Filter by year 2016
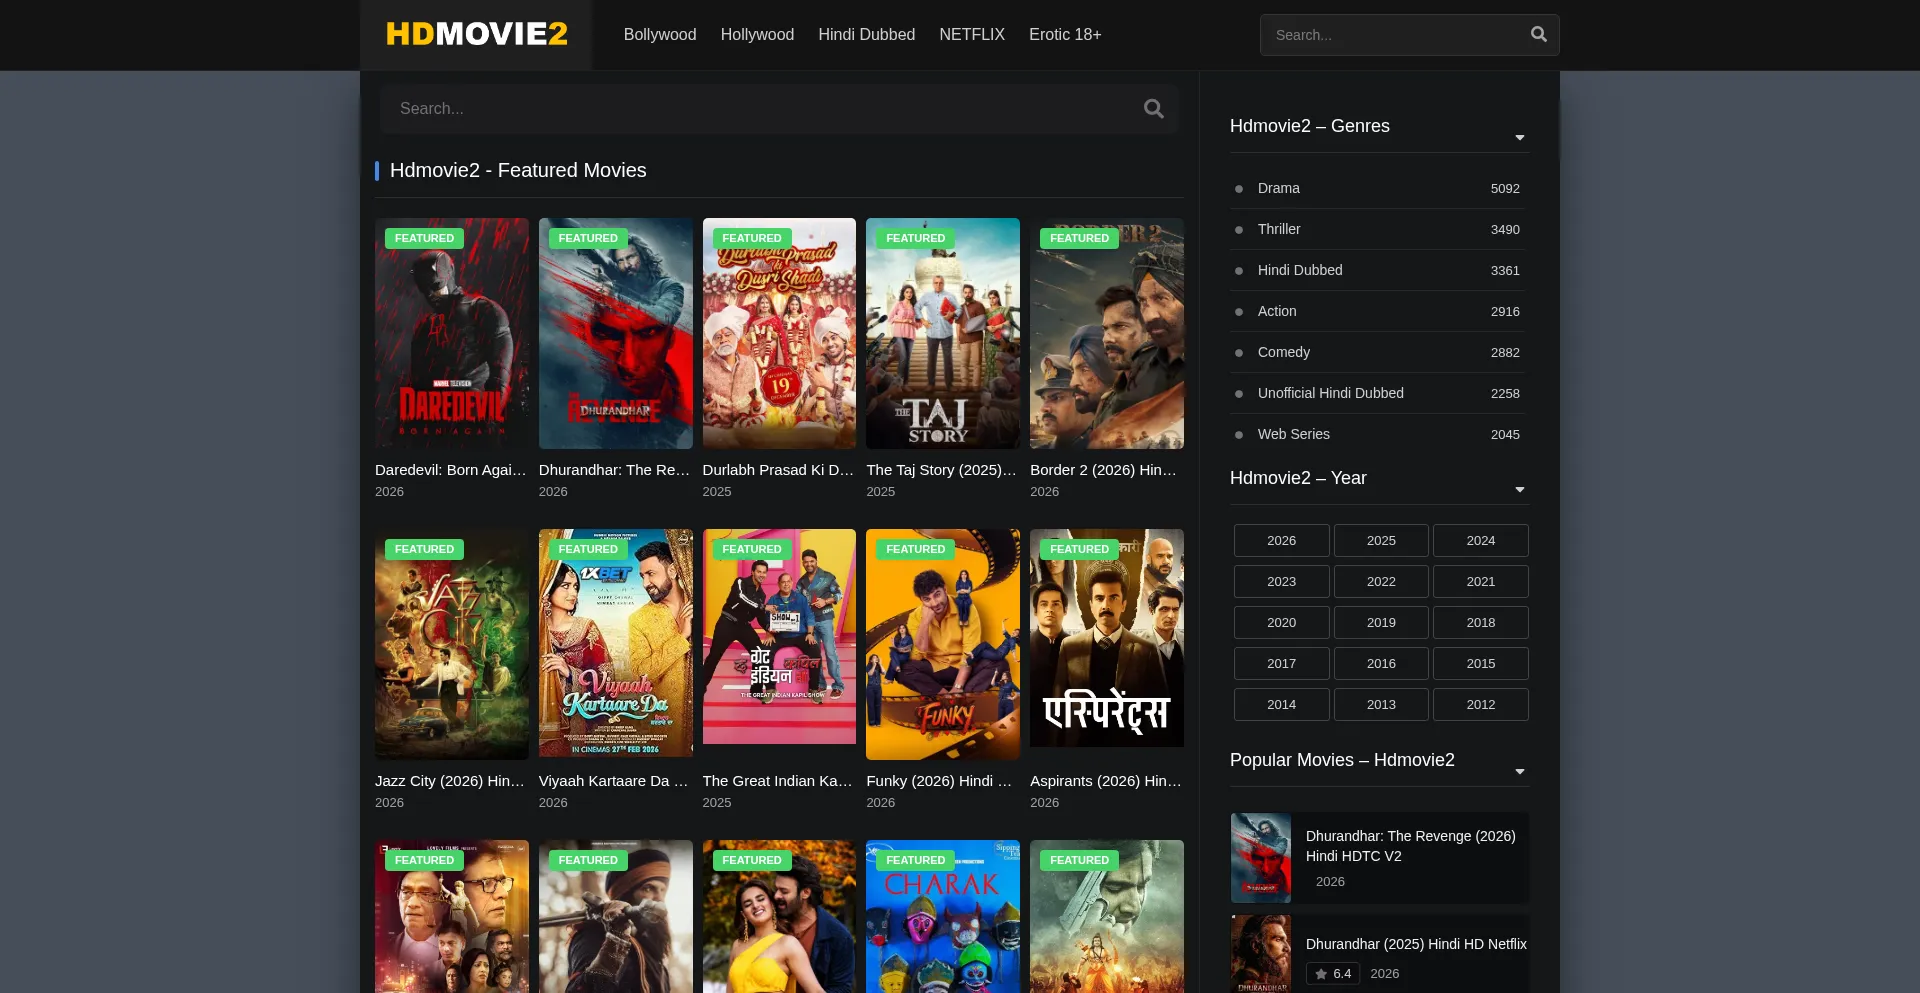1920x993 pixels. [1381, 663]
